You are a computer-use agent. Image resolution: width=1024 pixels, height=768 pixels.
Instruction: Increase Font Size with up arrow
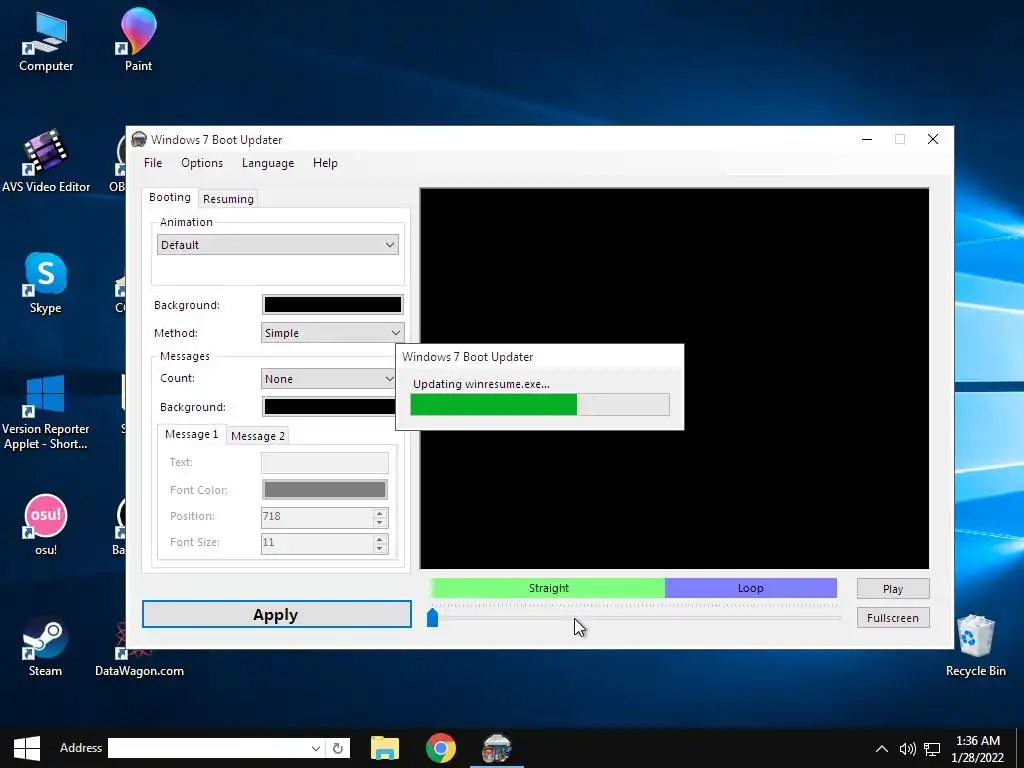[379, 539]
